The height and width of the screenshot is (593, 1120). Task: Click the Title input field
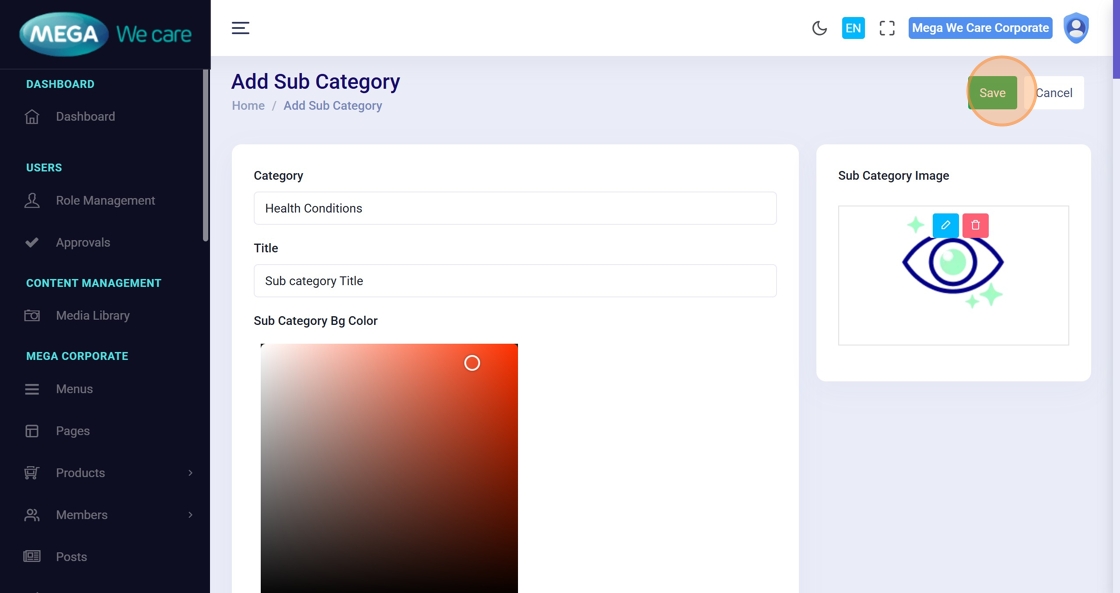[515, 281]
